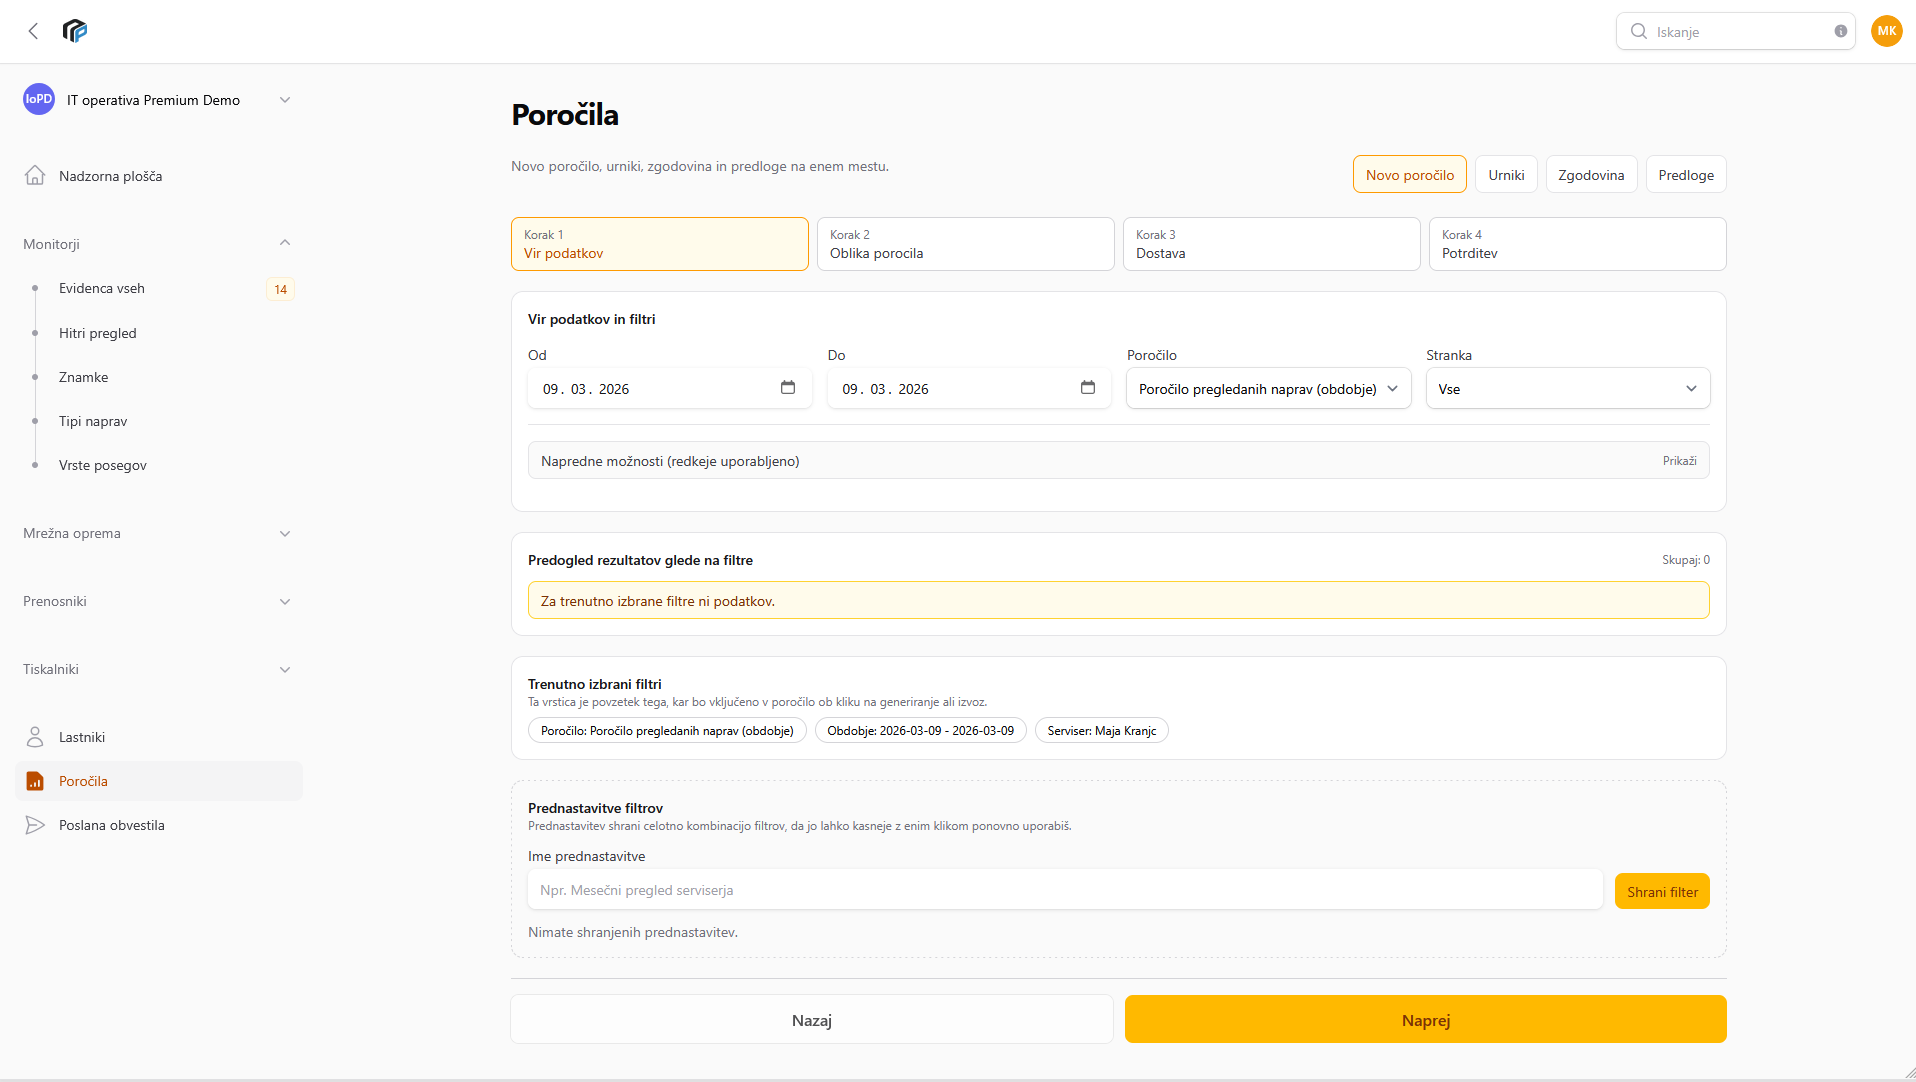Open Poslana obvestila send icon
Viewport: 1916px width, 1082px height.
pos(35,825)
